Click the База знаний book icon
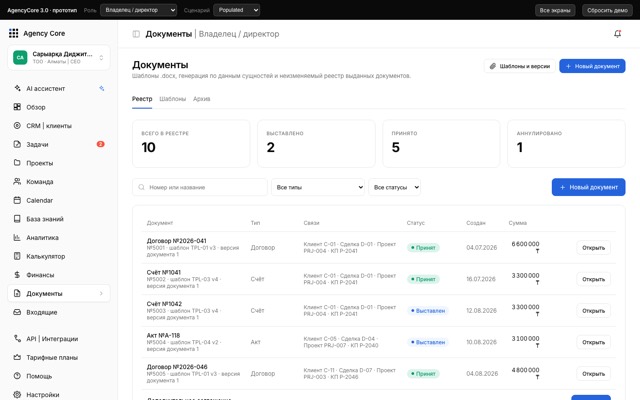Viewport: 640px width, 400px height. point(17,219)
